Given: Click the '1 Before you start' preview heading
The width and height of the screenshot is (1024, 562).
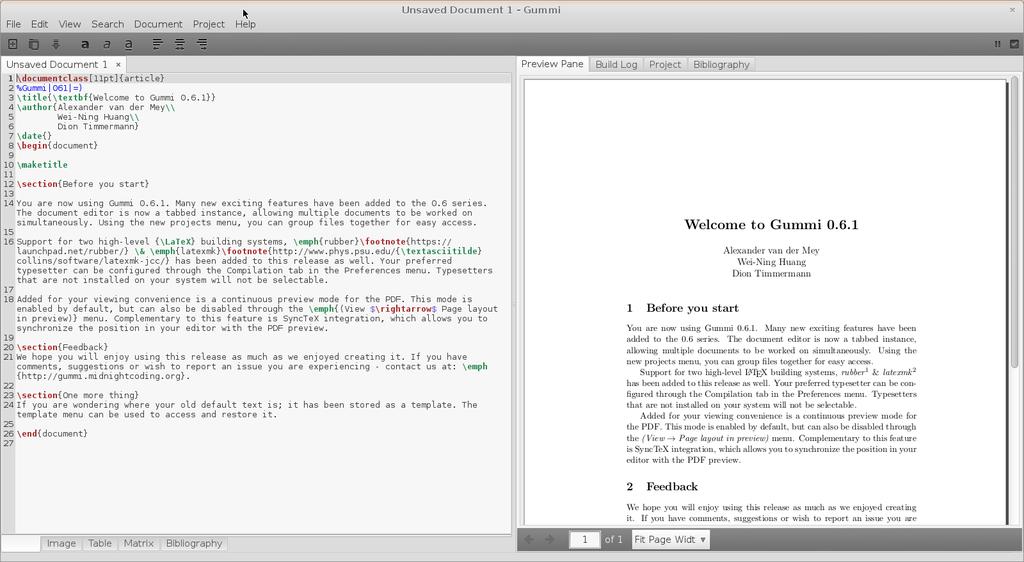Looking at the screenshot, I should (682, 308).
